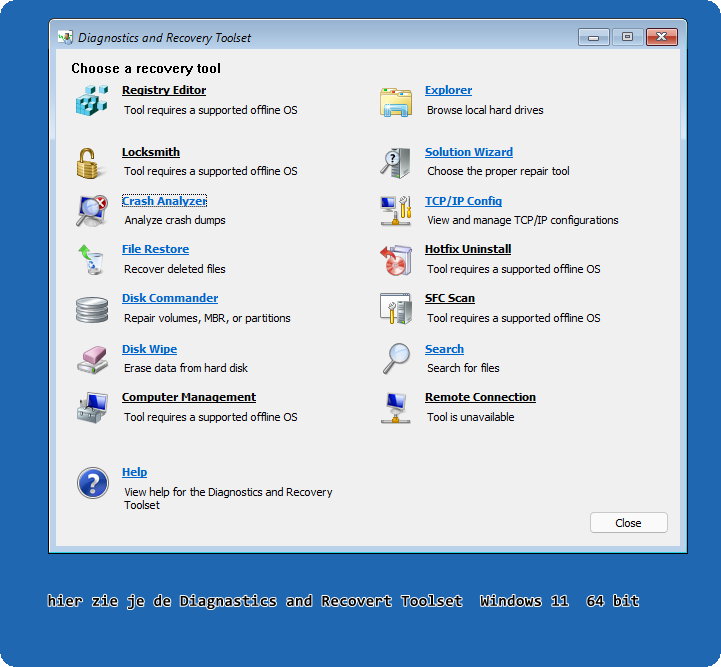Click the 'Tool is unavailable' text
721x667 pixels.
[470, 417]
